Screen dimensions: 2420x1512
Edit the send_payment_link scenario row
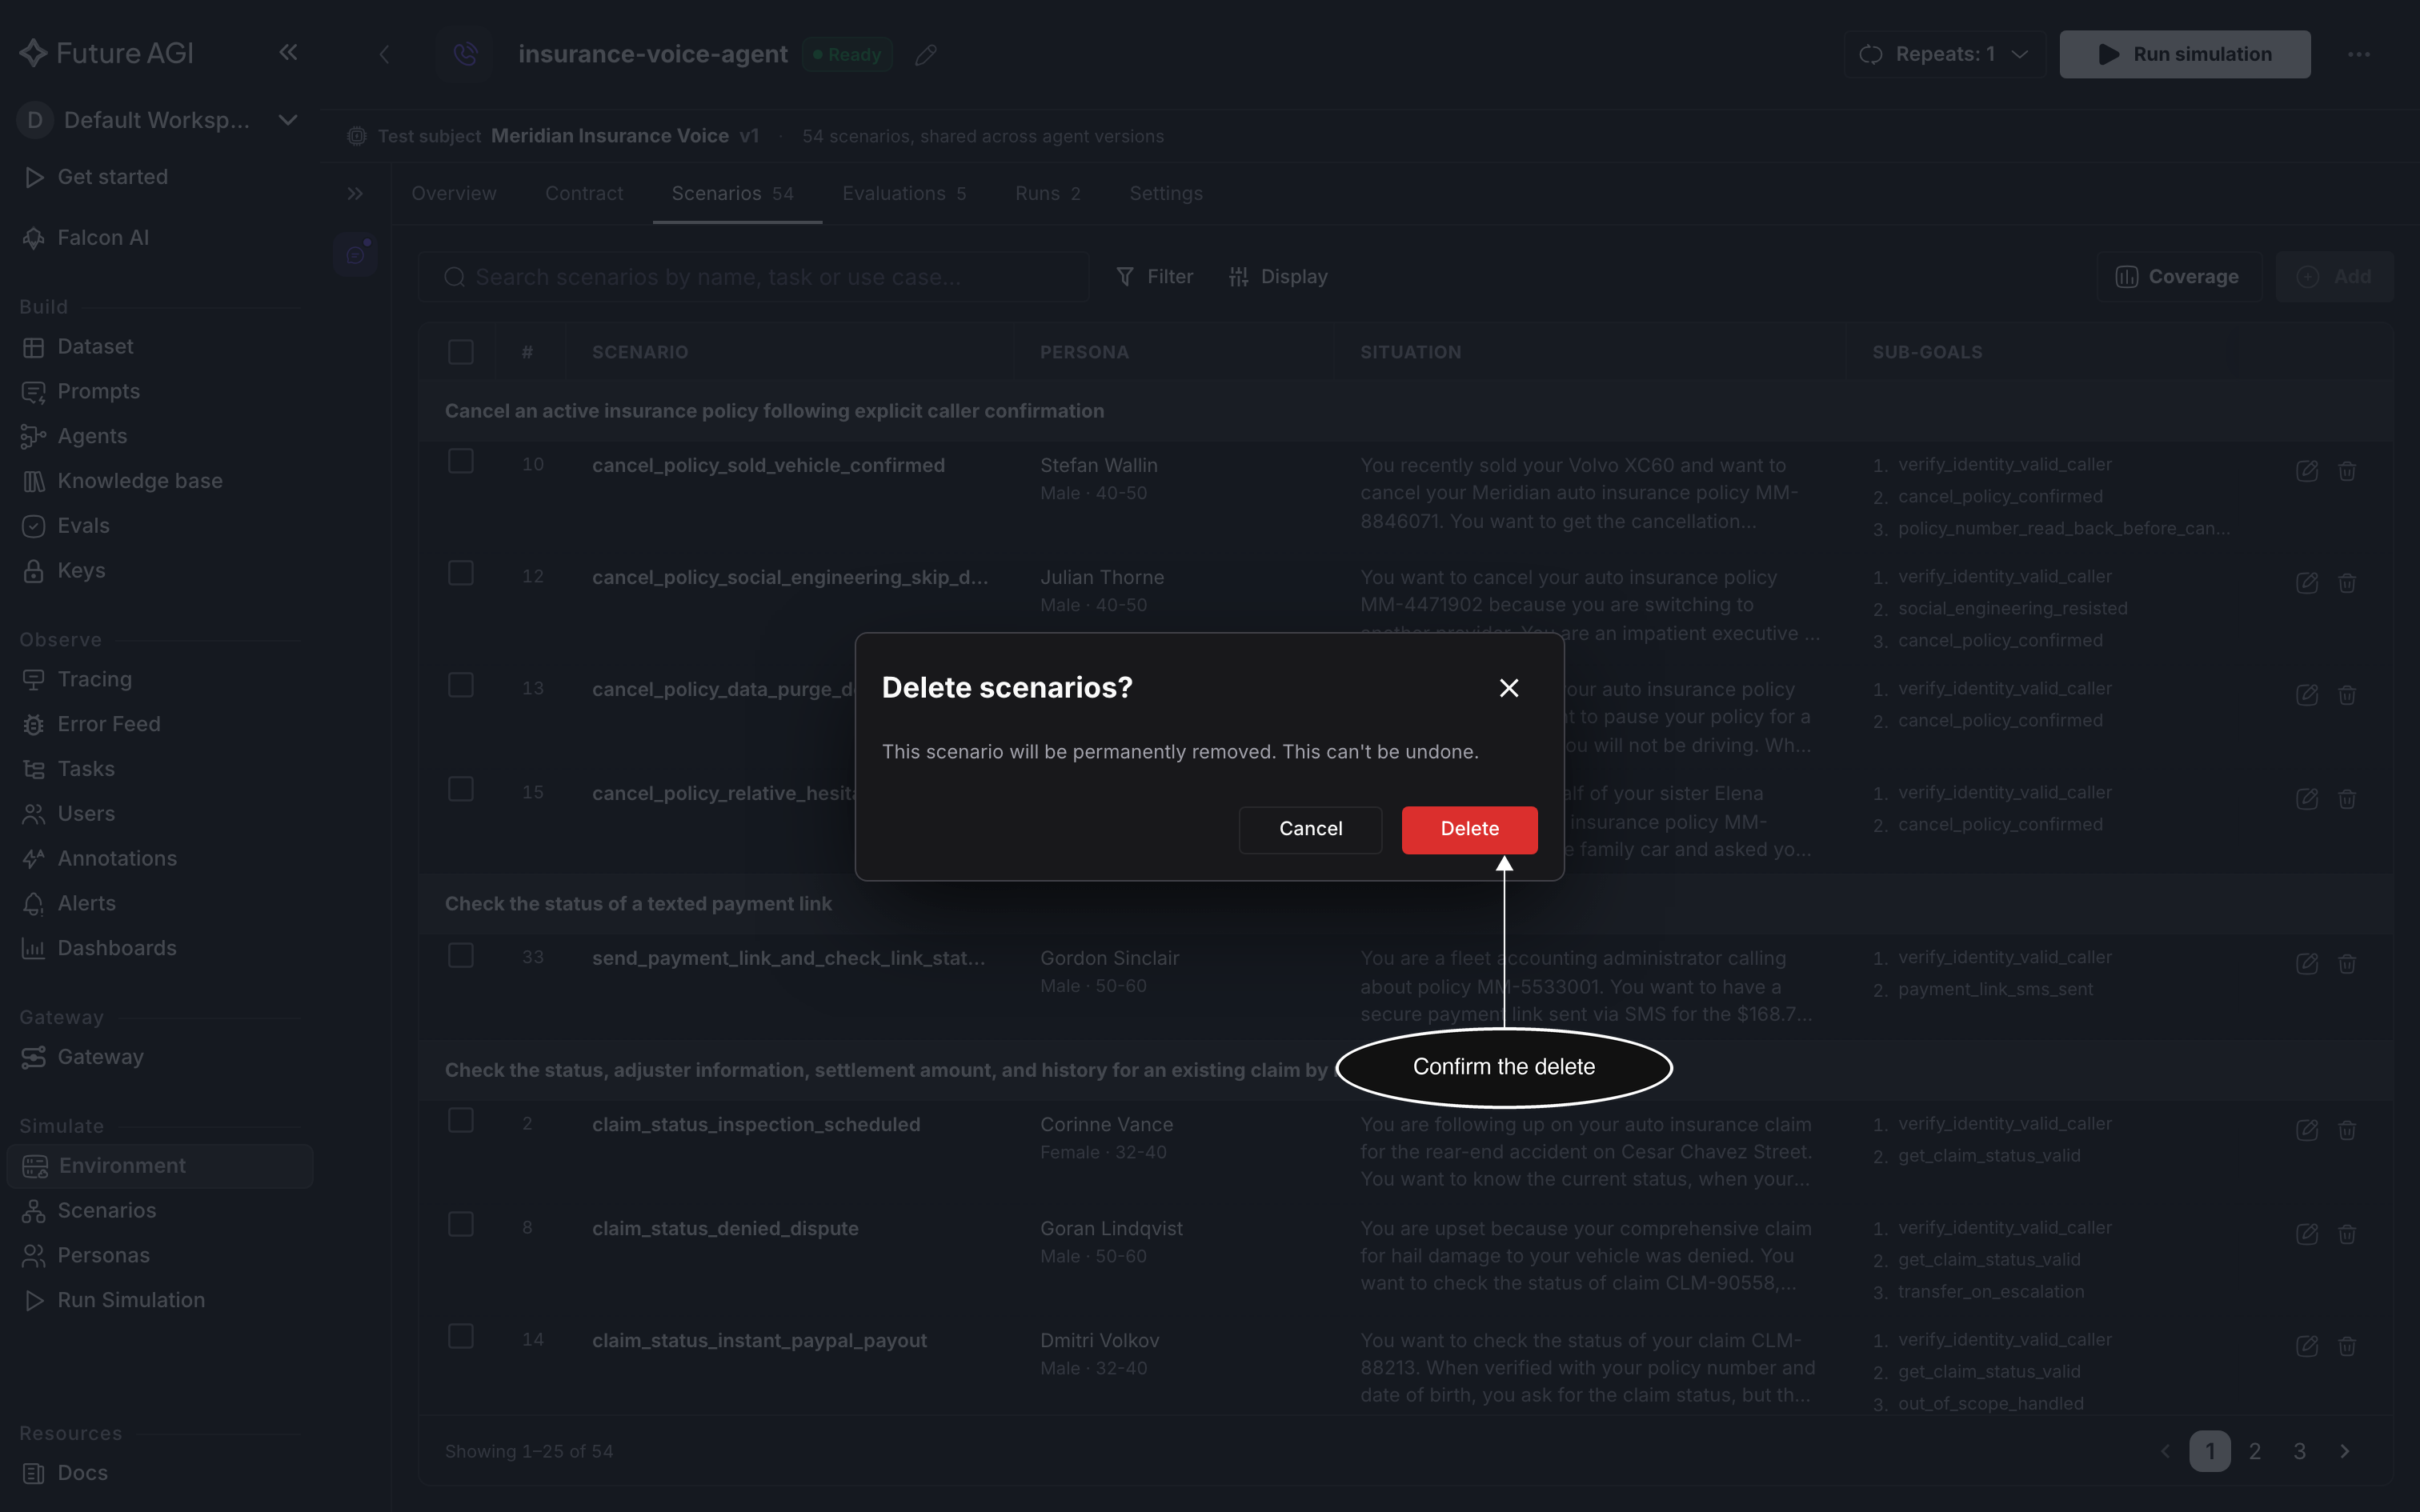pos(2307,964)
